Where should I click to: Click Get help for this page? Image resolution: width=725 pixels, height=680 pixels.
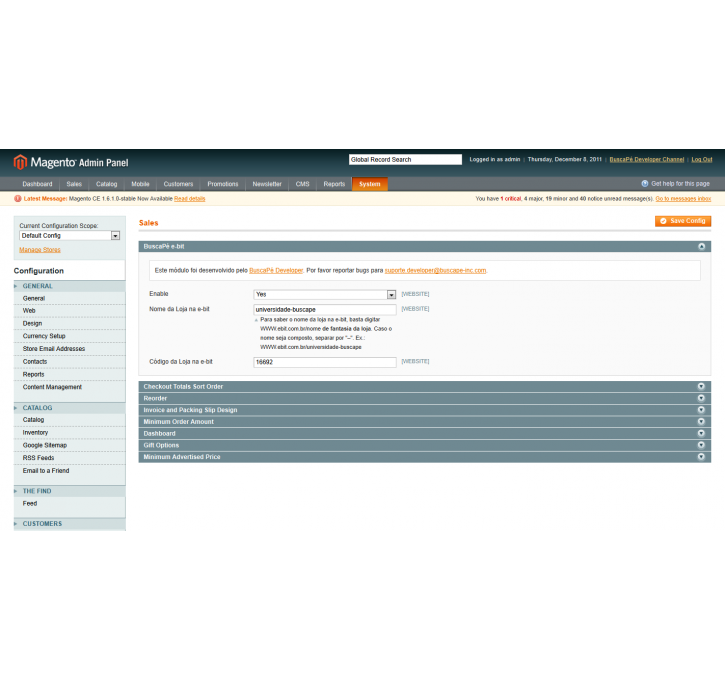click(680, 184)
